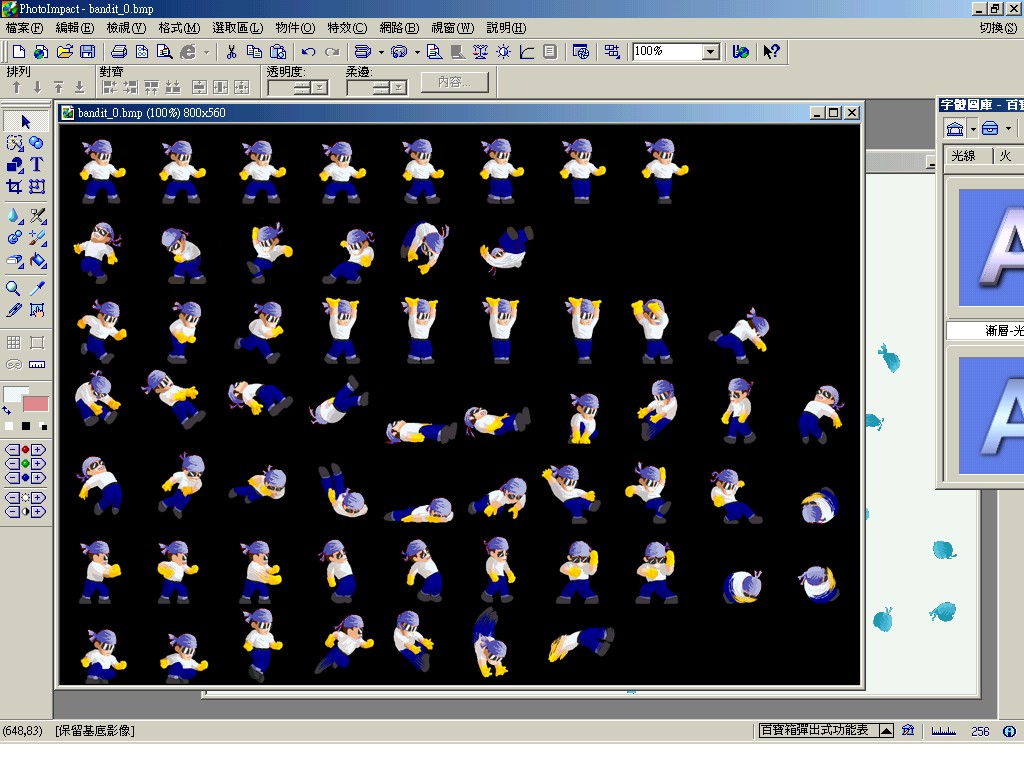
Task: Send object to bottom arrow
Action: (x=80, y=88)
